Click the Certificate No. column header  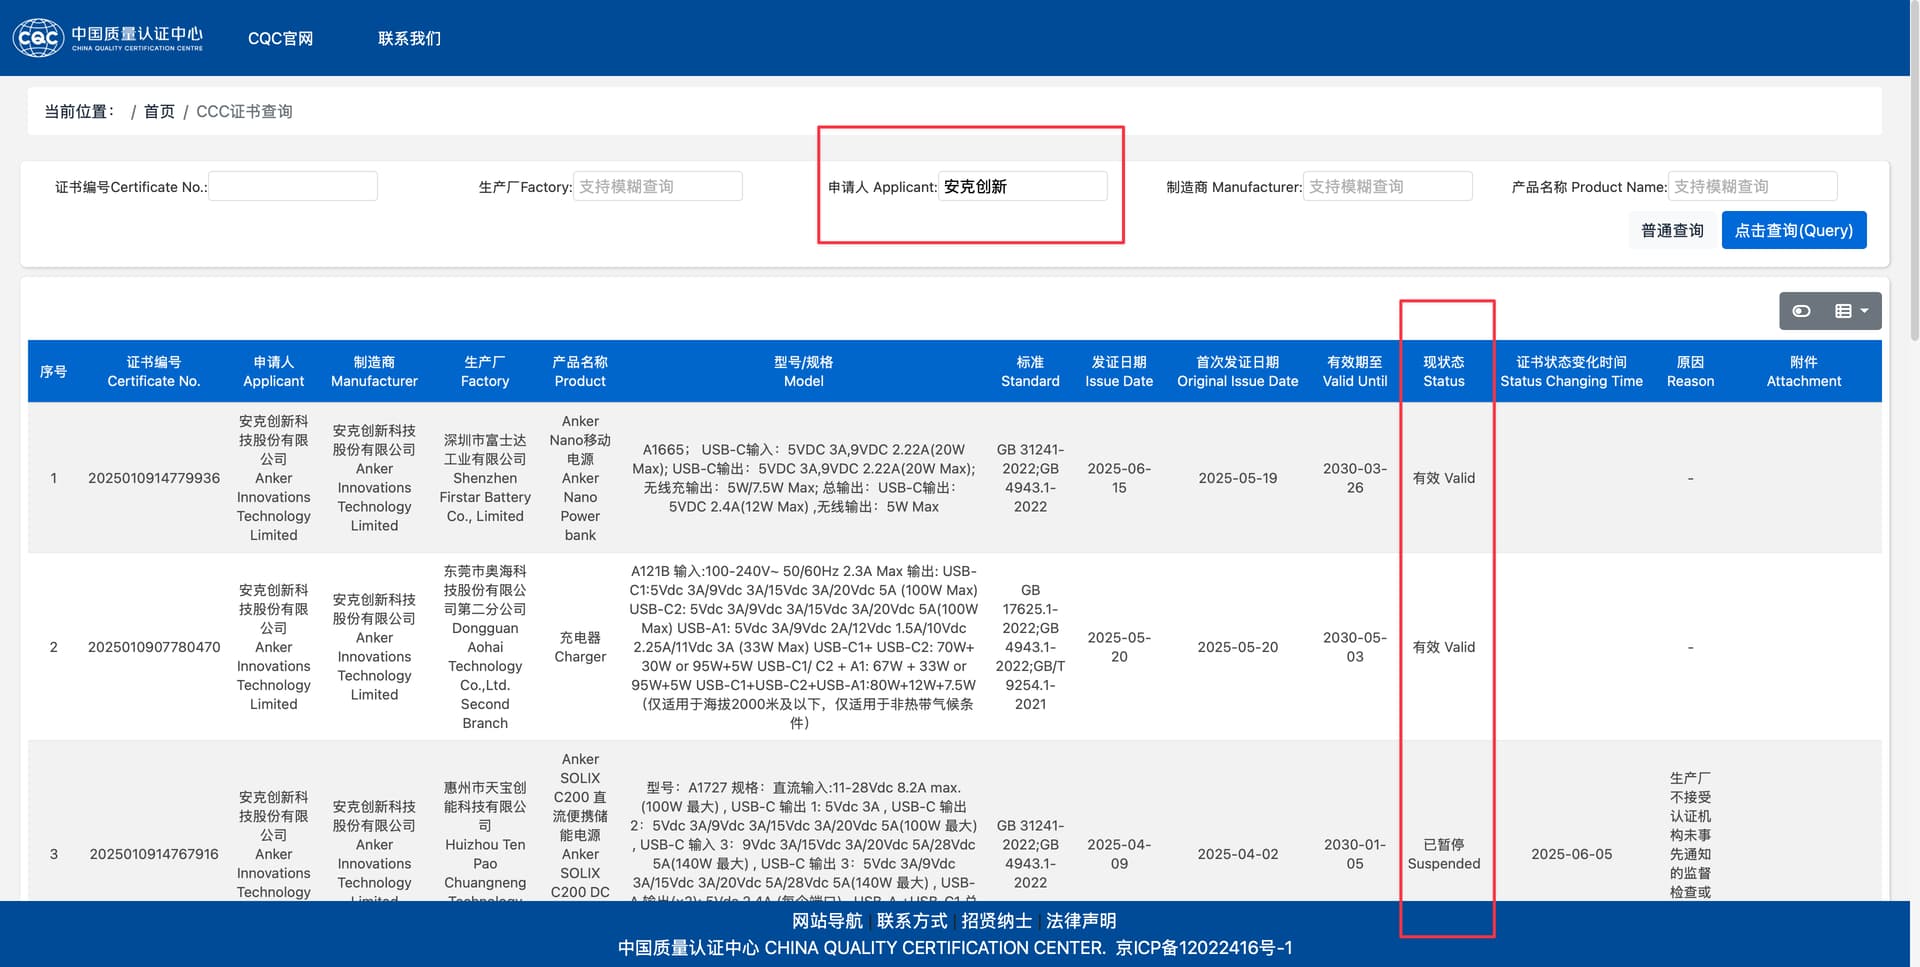154,371
